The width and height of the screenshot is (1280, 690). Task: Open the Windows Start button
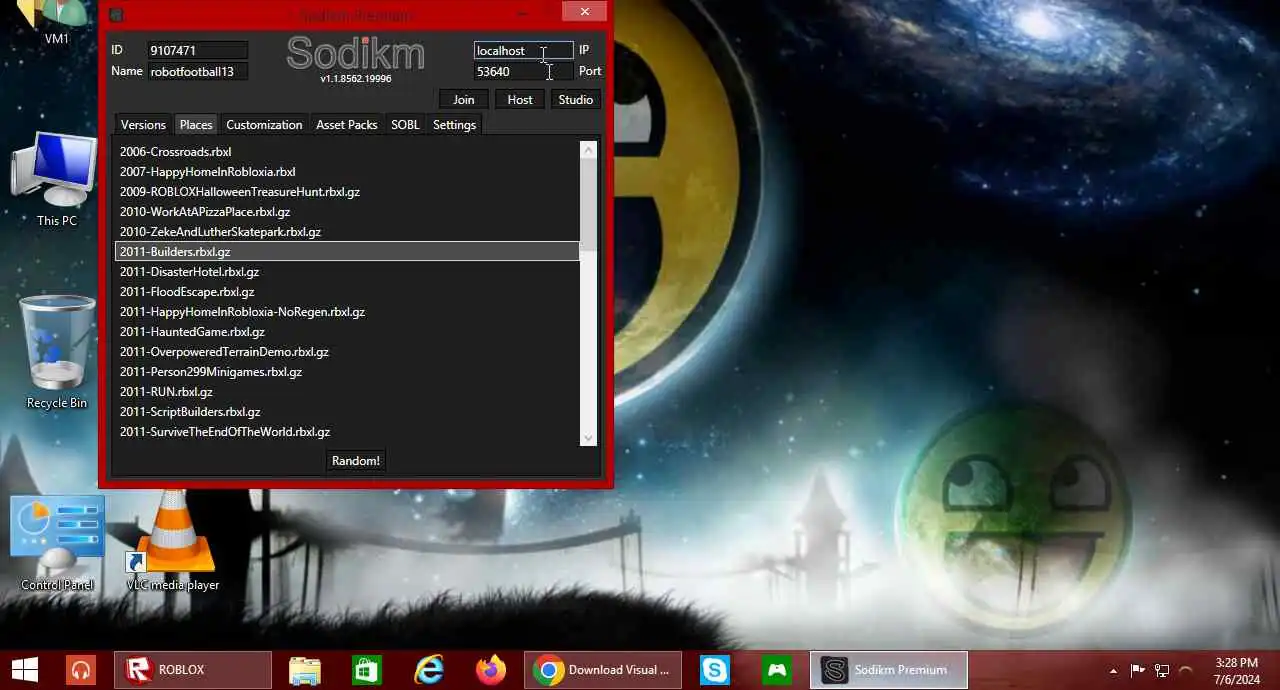[25, 670]
